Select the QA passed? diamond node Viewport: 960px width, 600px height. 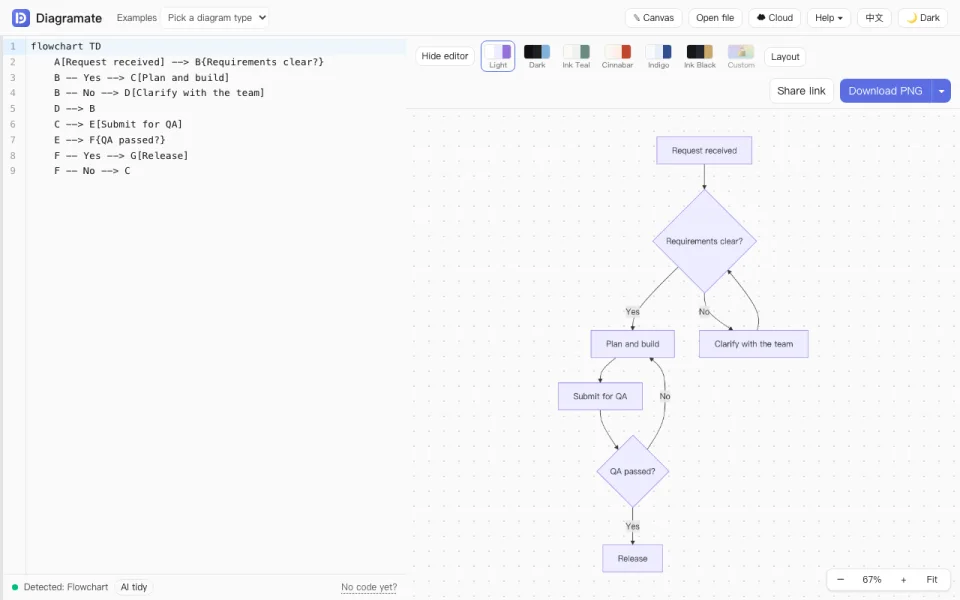point(632,471)
